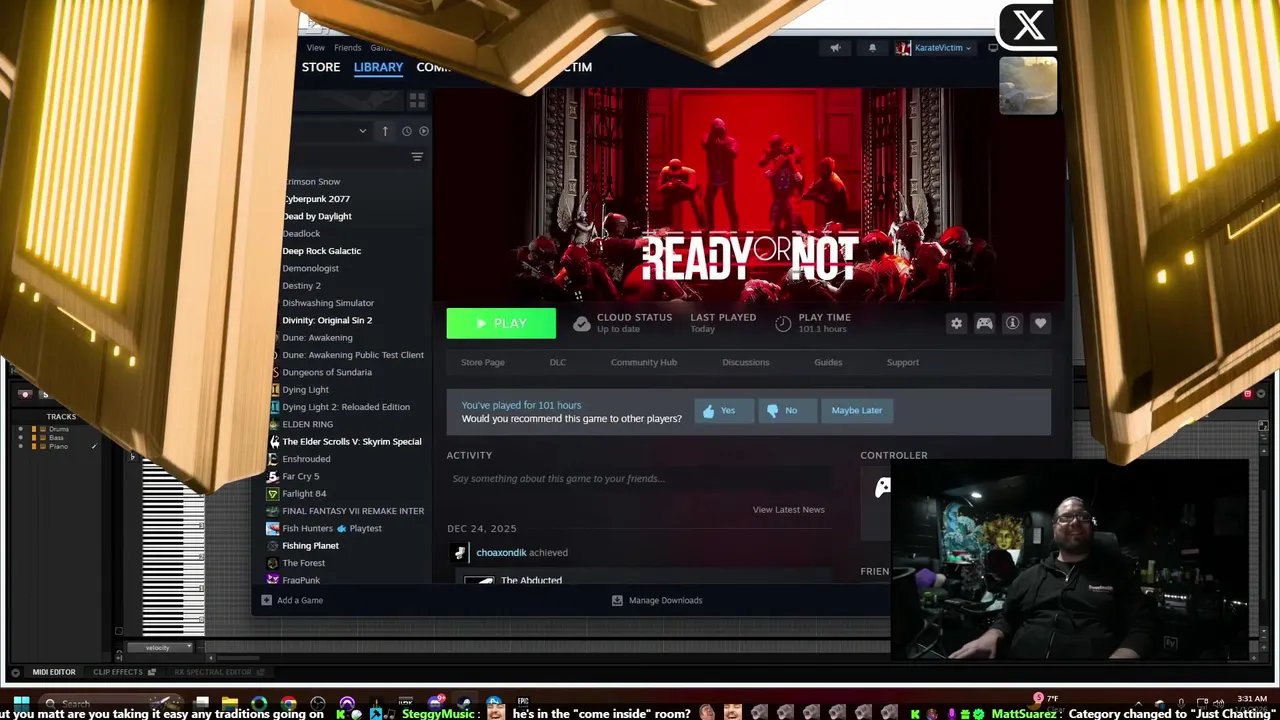Click the play time clock icon
Screen dimensions: 1280x720
point(783,323)
